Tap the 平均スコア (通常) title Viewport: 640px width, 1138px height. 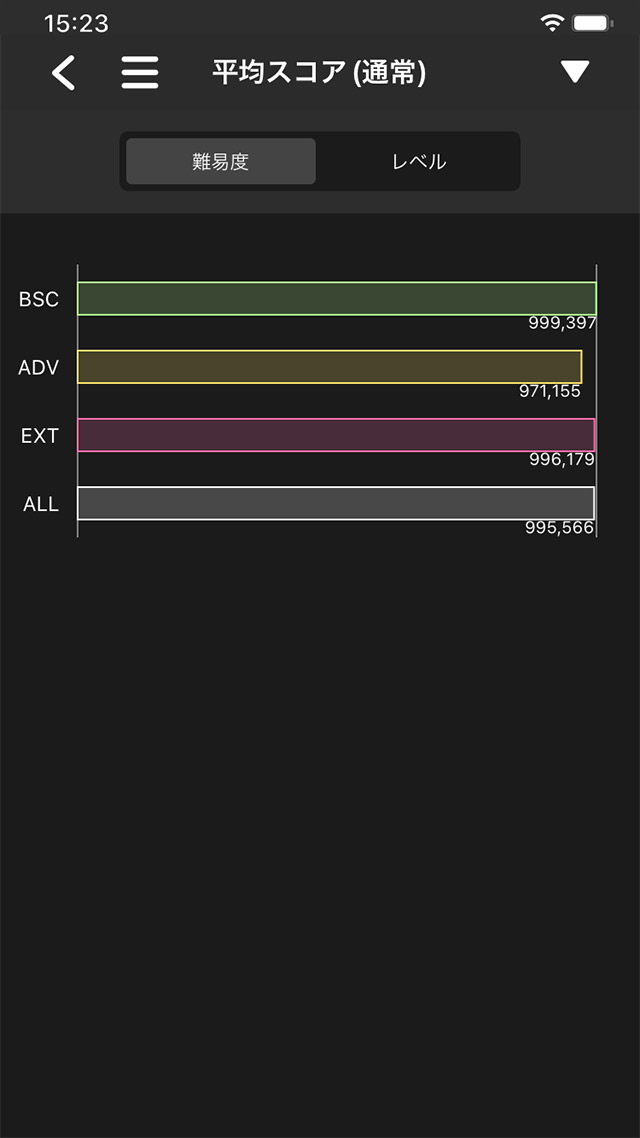(319, 73)
